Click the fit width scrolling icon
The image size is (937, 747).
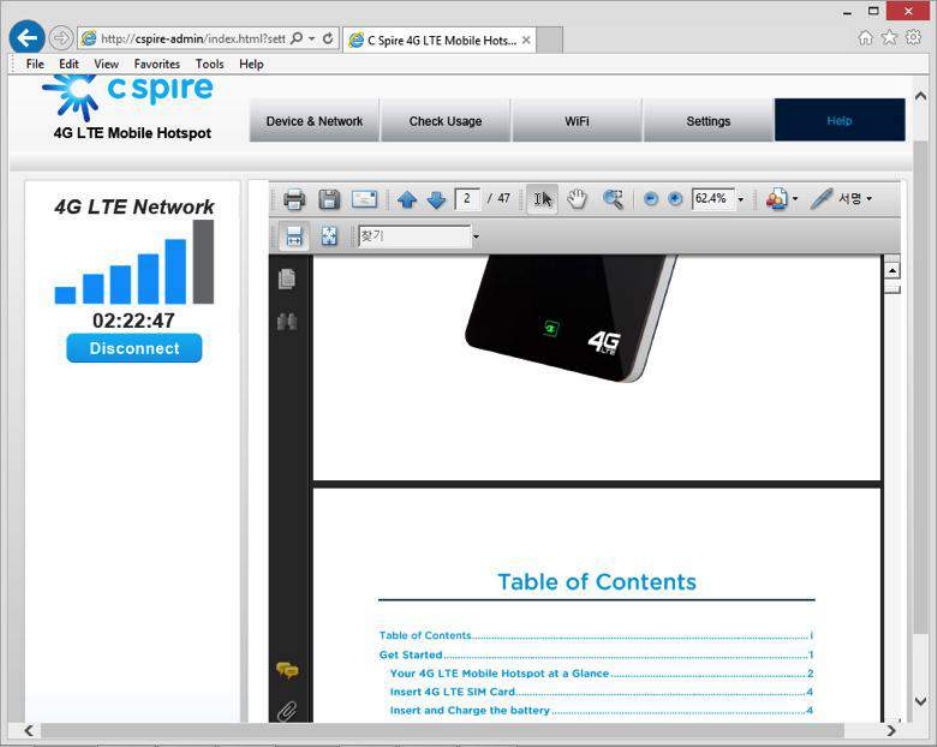tap(294, 236)
